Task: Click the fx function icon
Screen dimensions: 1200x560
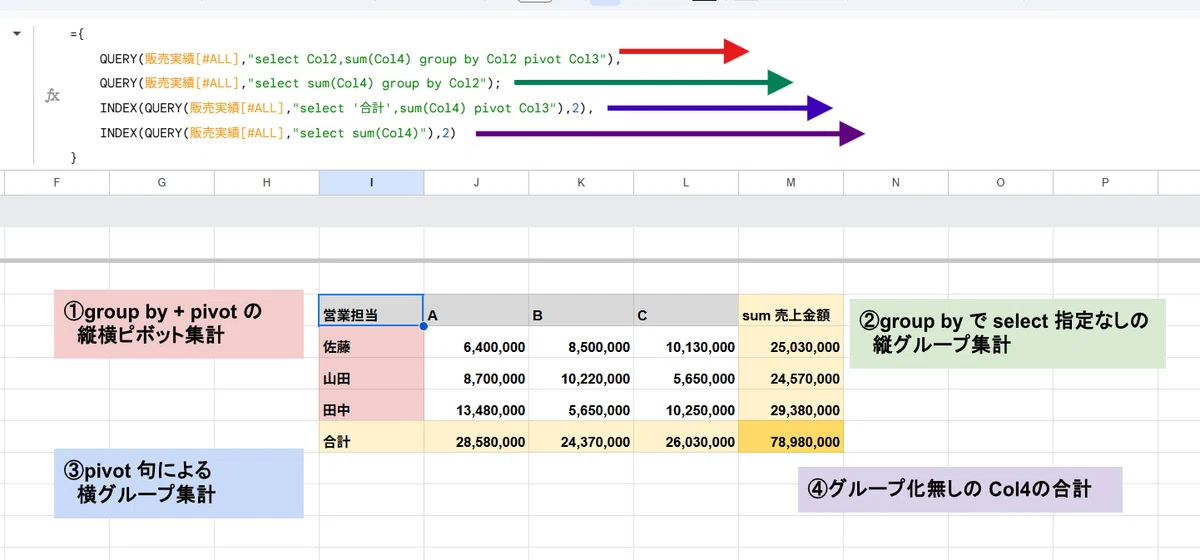Action: (x=53, y=96)
